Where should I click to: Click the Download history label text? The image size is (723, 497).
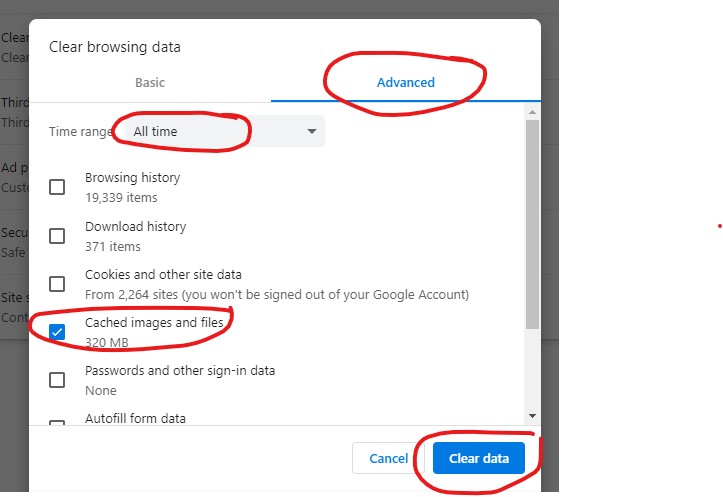[135, 227]
